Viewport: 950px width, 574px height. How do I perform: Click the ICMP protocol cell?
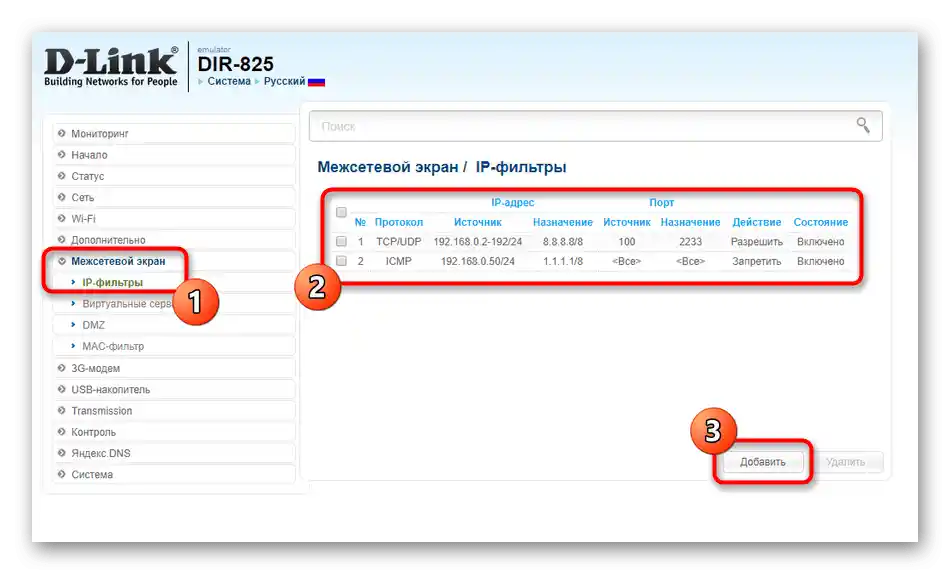(399, 261)
